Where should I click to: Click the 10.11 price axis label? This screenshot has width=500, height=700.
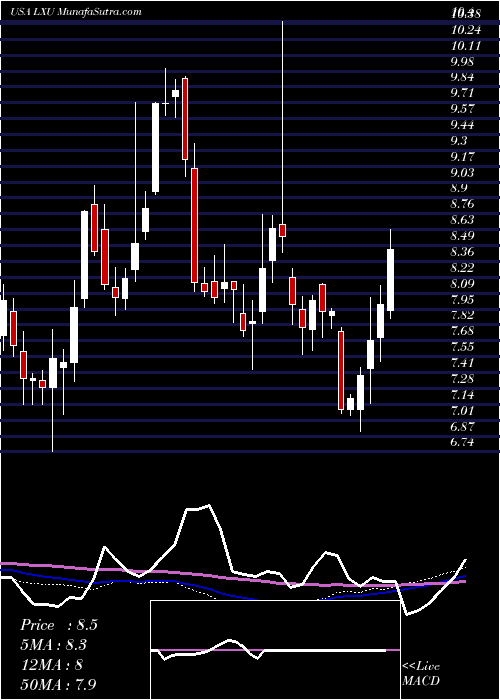point(466,46)
